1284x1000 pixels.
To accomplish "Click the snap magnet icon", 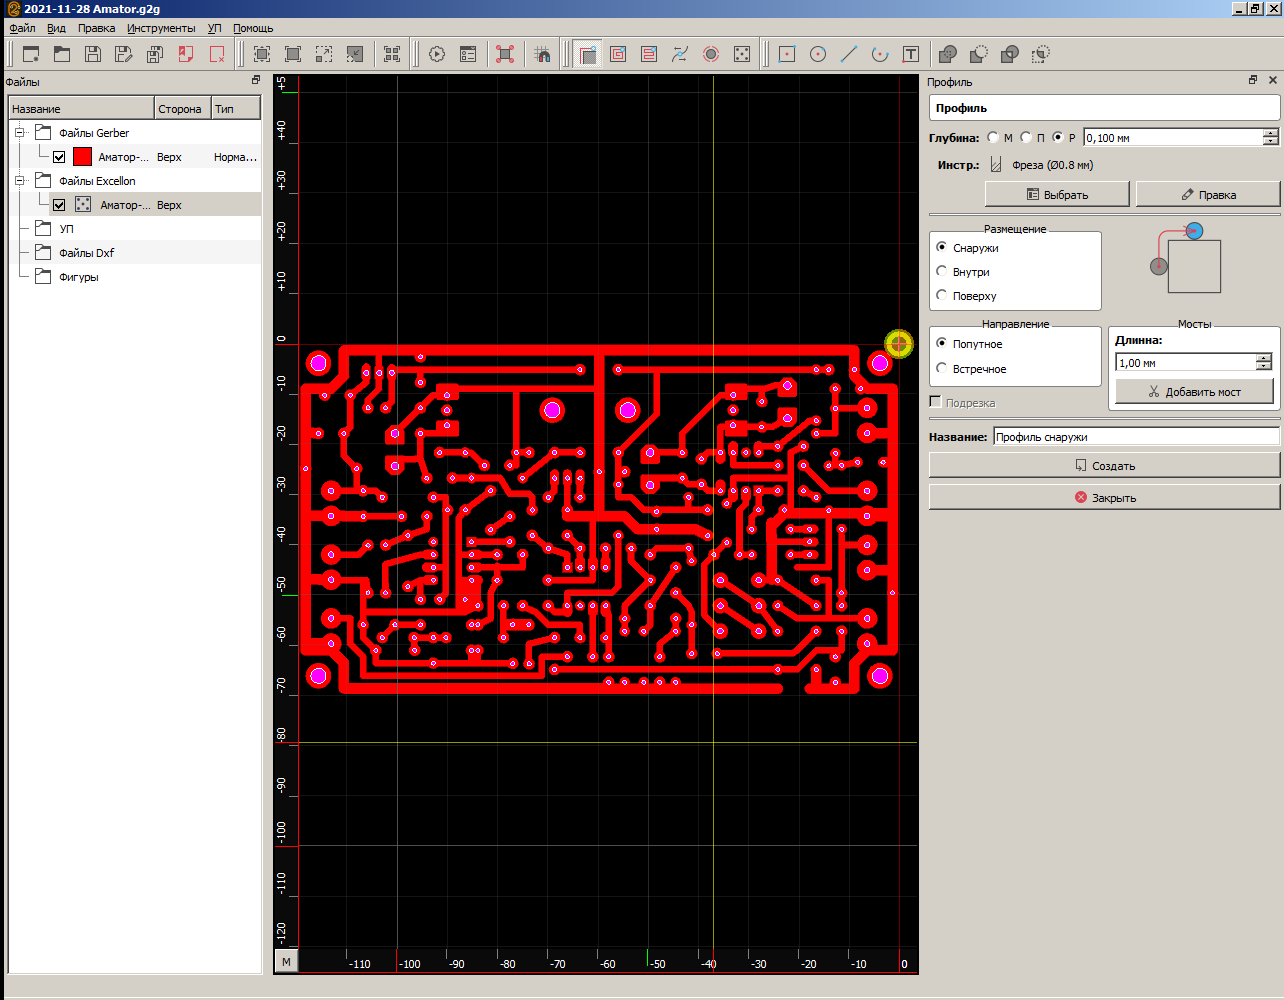I will [542, 54].
